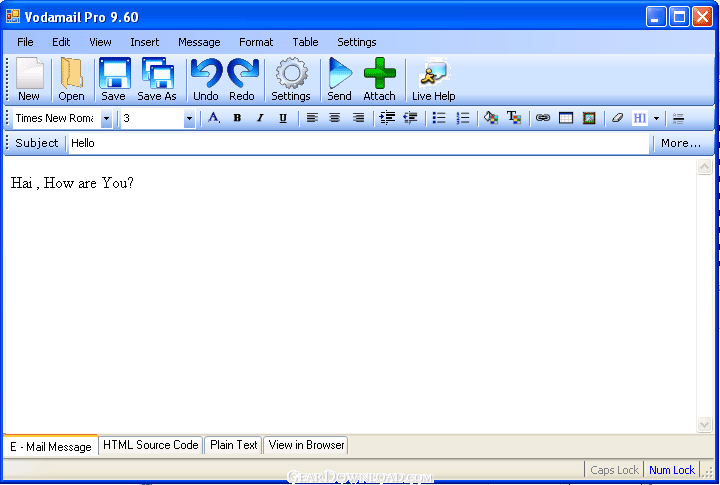Open the Table menu
The width and height of the screenshot is (720, 485).
[x=305, y=42]
